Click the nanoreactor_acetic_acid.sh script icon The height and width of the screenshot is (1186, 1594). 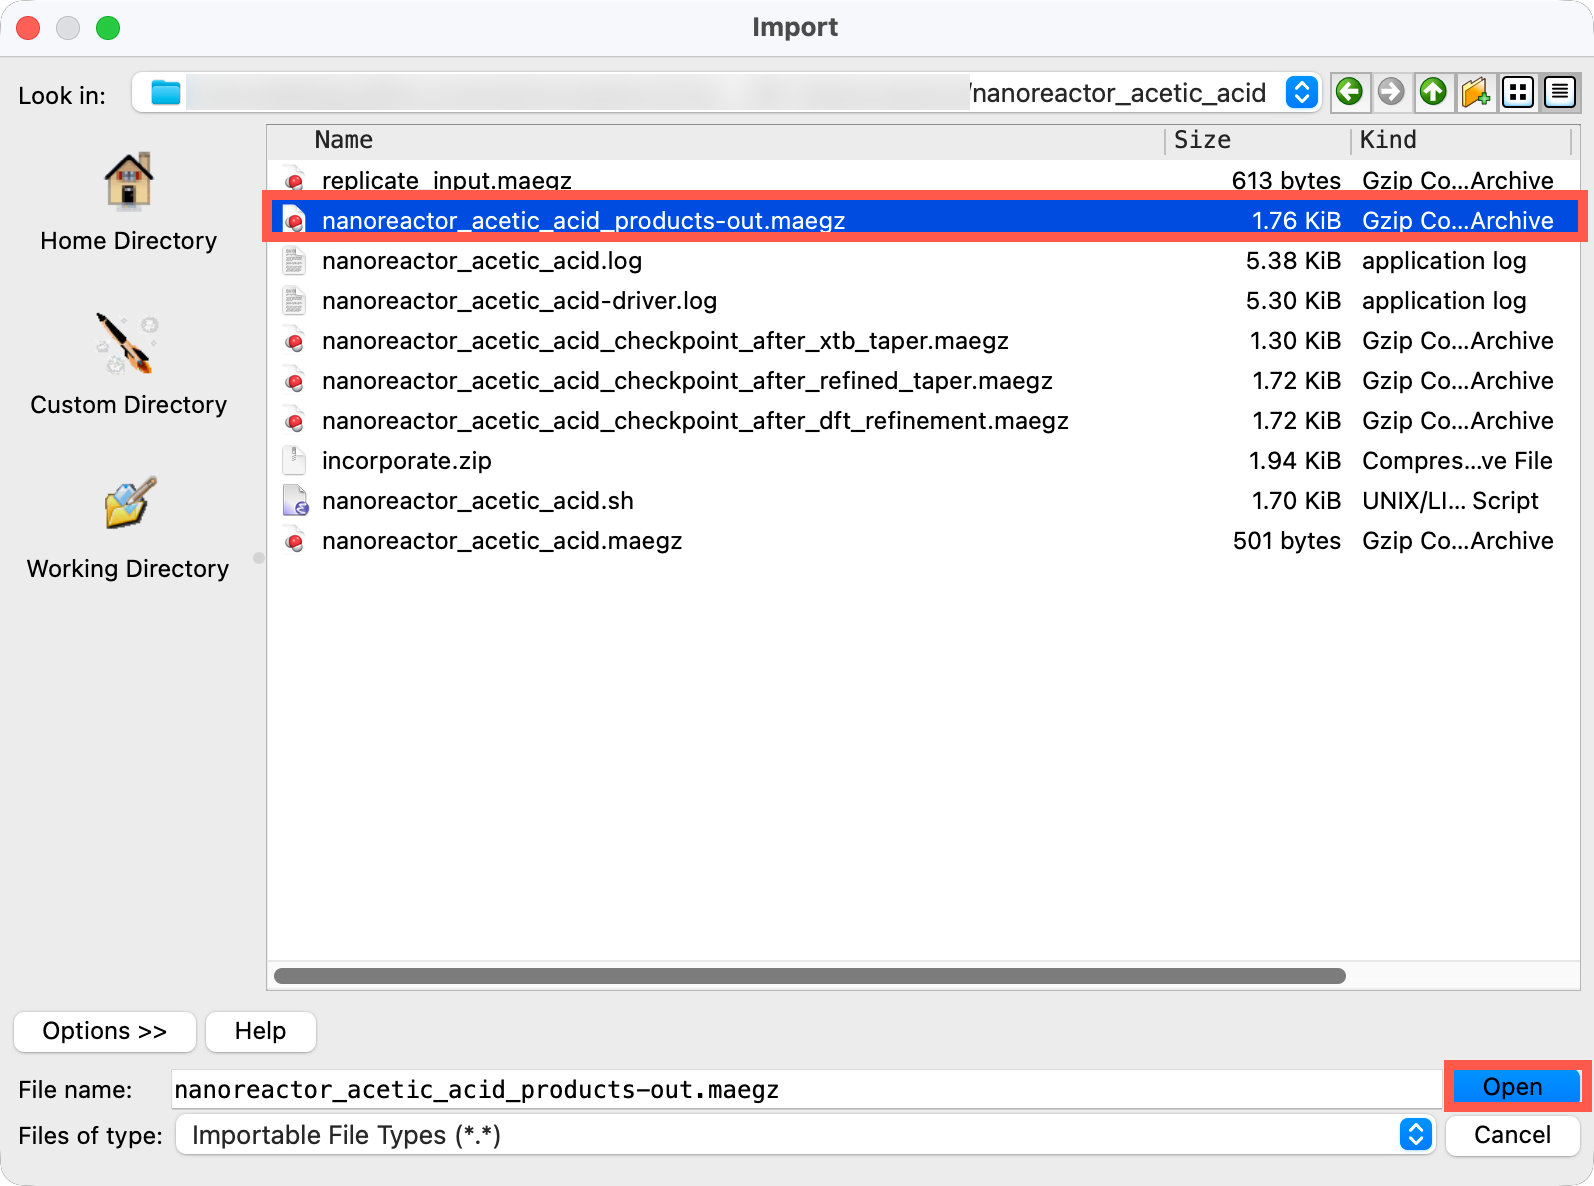point(295,501)
